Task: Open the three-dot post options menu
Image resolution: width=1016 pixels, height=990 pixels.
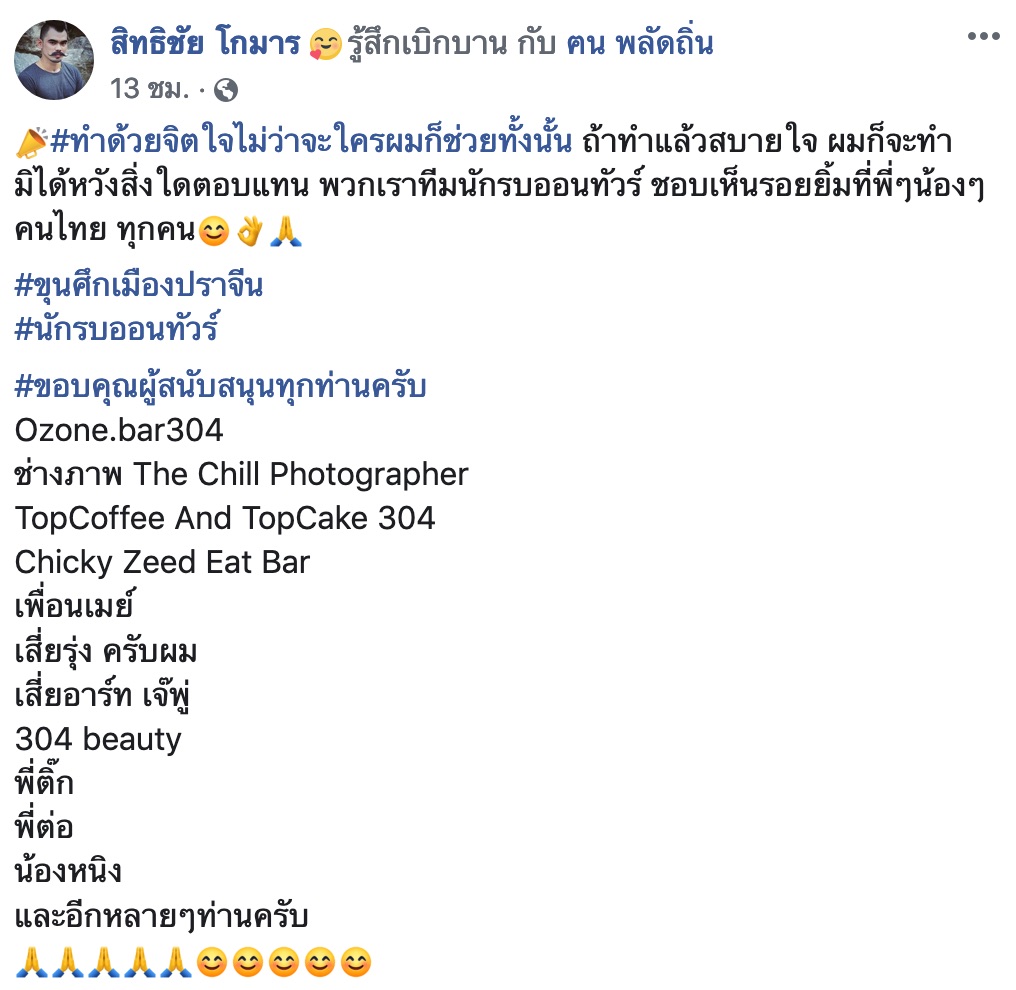Action: point(983,36)
